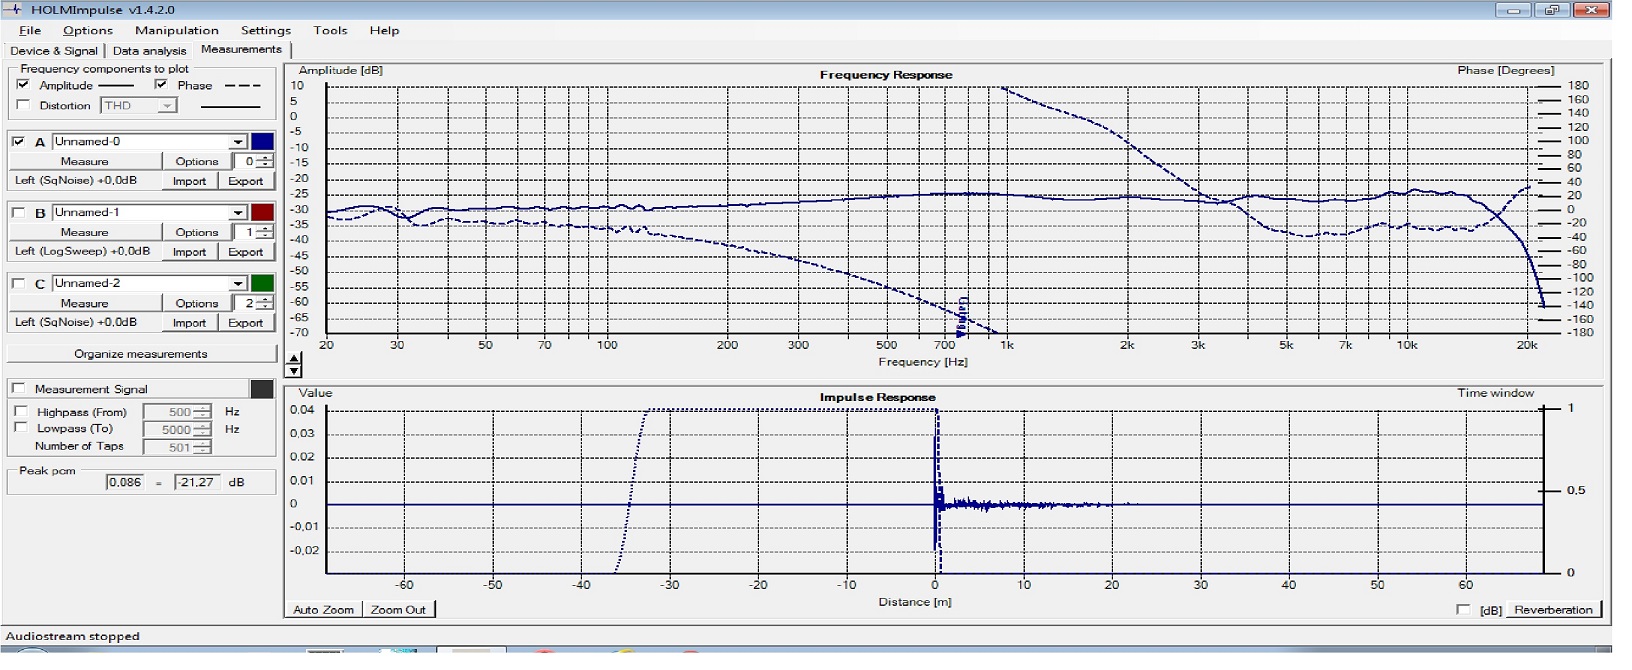
Task: Click the blue color swatch for measurement A
Action: coord(262,142)
